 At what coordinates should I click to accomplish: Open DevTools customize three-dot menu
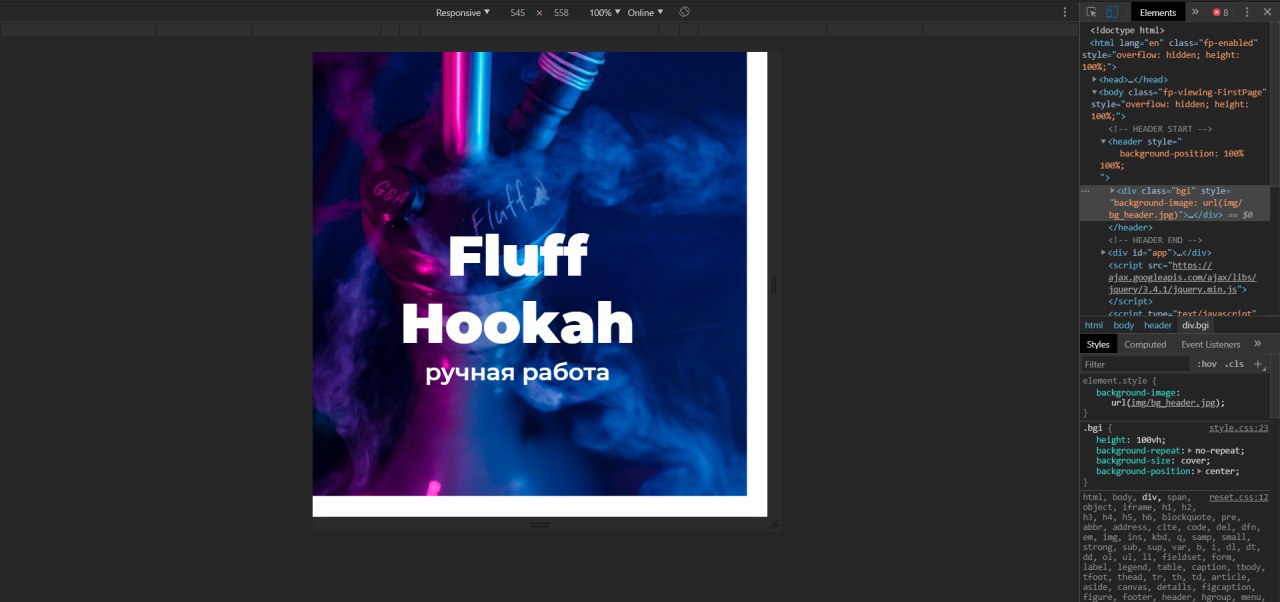point(1247,12)
